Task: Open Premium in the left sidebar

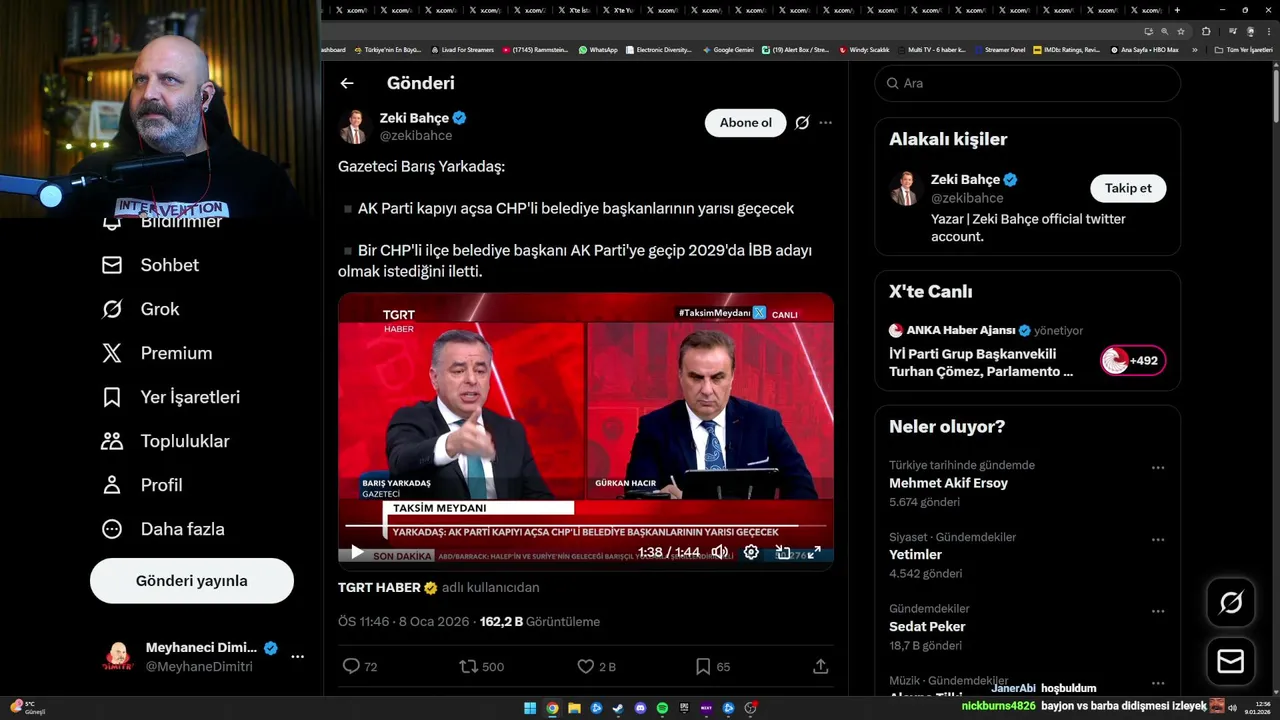Action: pos(157,353)
